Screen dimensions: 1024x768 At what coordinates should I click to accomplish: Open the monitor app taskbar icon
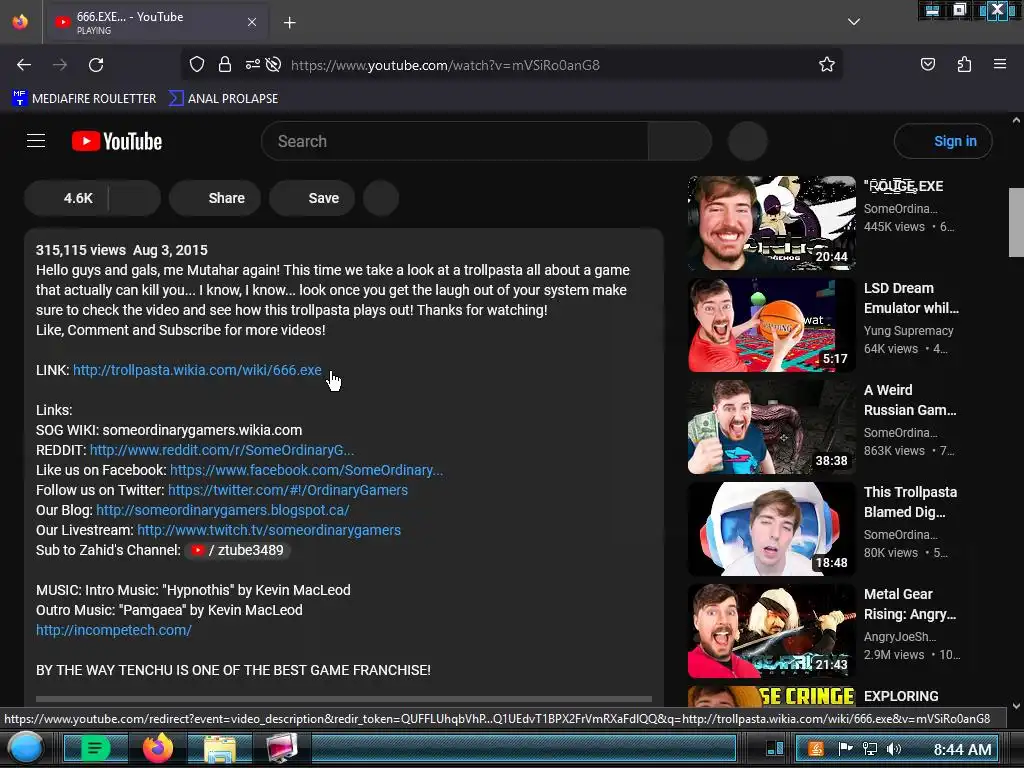(x=282, y=748)
